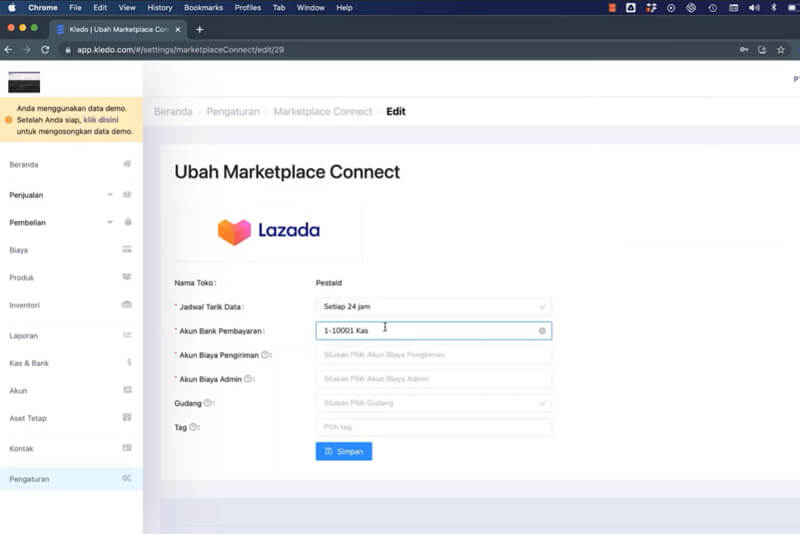The width and height of the screenshot is (800, 534).
Task: Click the Simpan save button
Action: point(344,451)
